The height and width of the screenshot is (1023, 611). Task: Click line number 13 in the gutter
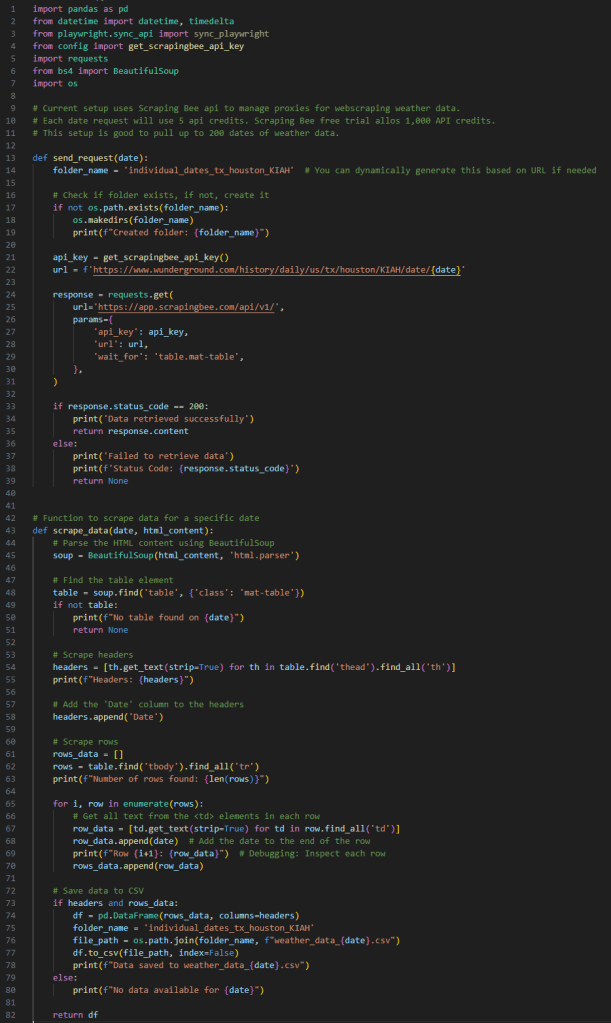click(8, 158)
